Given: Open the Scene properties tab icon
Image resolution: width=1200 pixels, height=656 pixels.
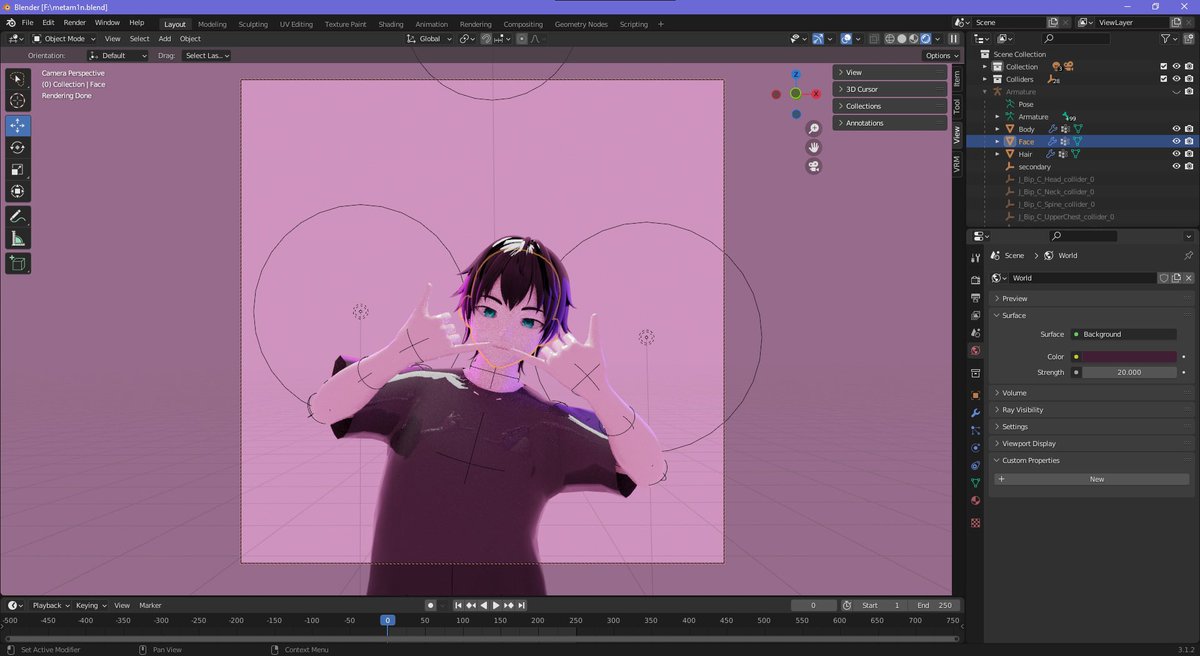Looking at the screenshot, I should coord(975,332).
